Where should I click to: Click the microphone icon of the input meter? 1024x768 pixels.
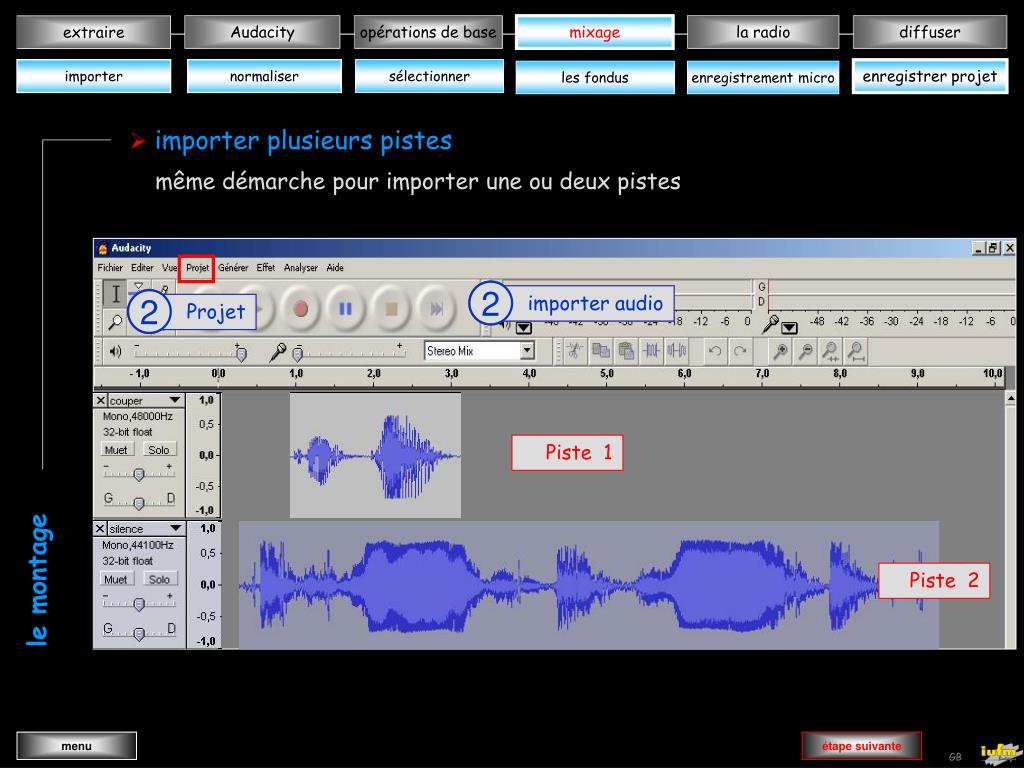pos(771,323)
